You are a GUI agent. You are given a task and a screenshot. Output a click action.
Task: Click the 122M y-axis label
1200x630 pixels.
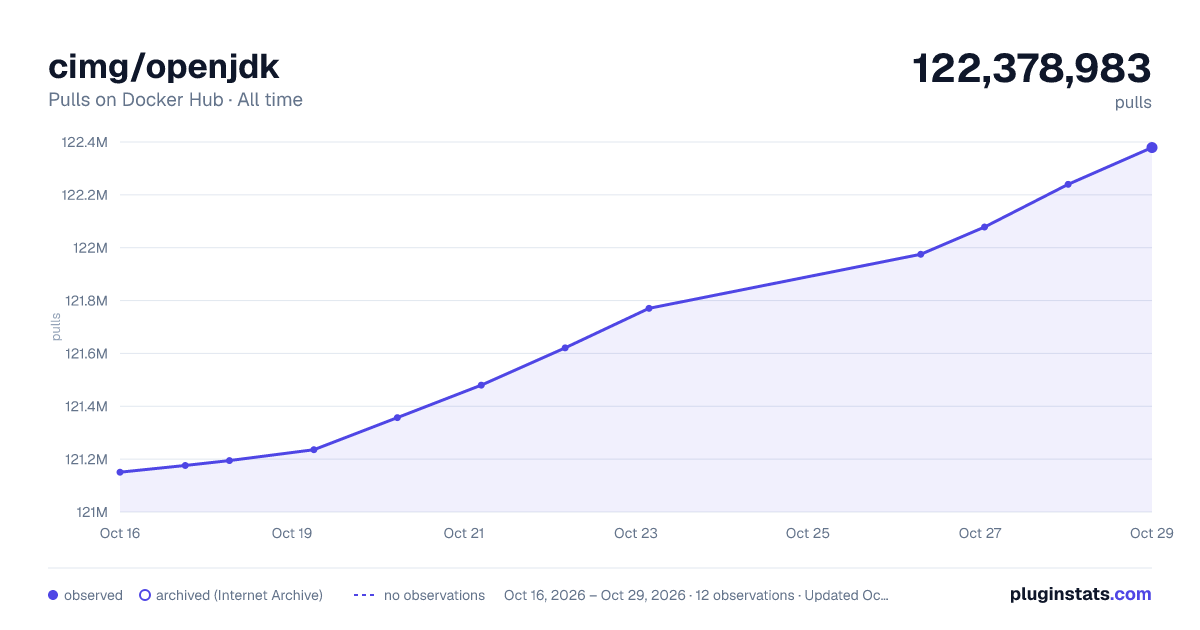click(89, 248)
